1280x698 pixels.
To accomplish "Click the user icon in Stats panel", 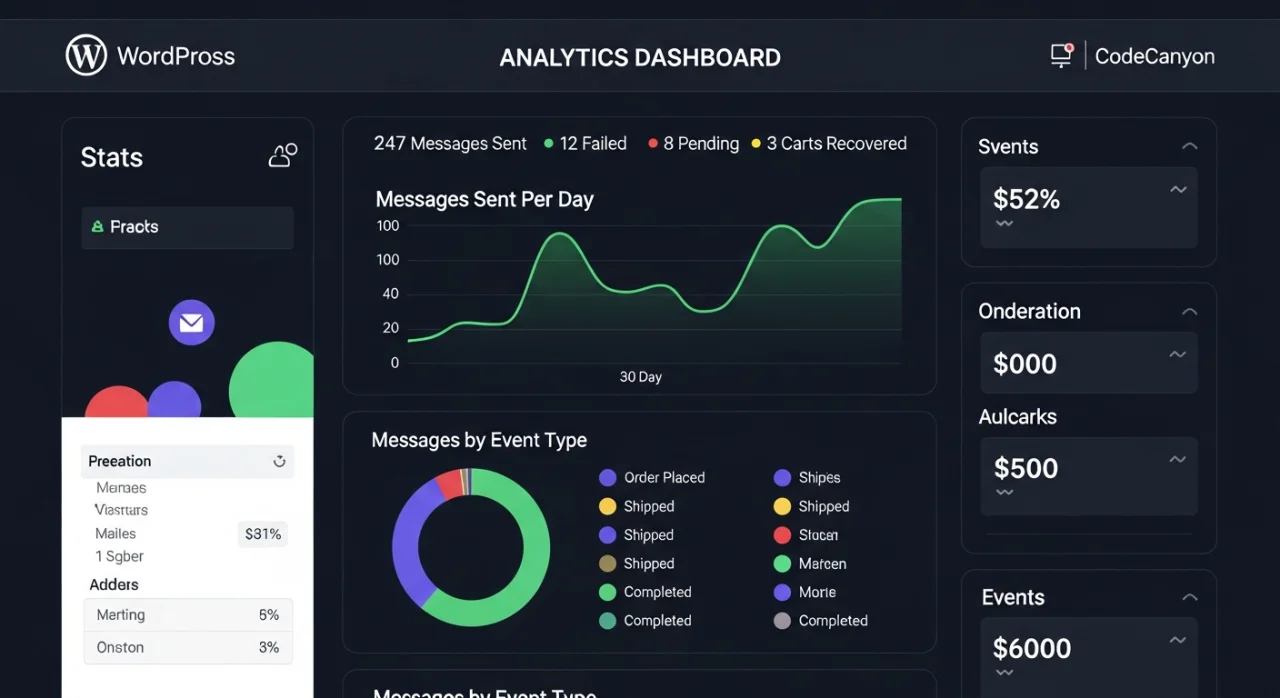I will (x=283, y=155).
